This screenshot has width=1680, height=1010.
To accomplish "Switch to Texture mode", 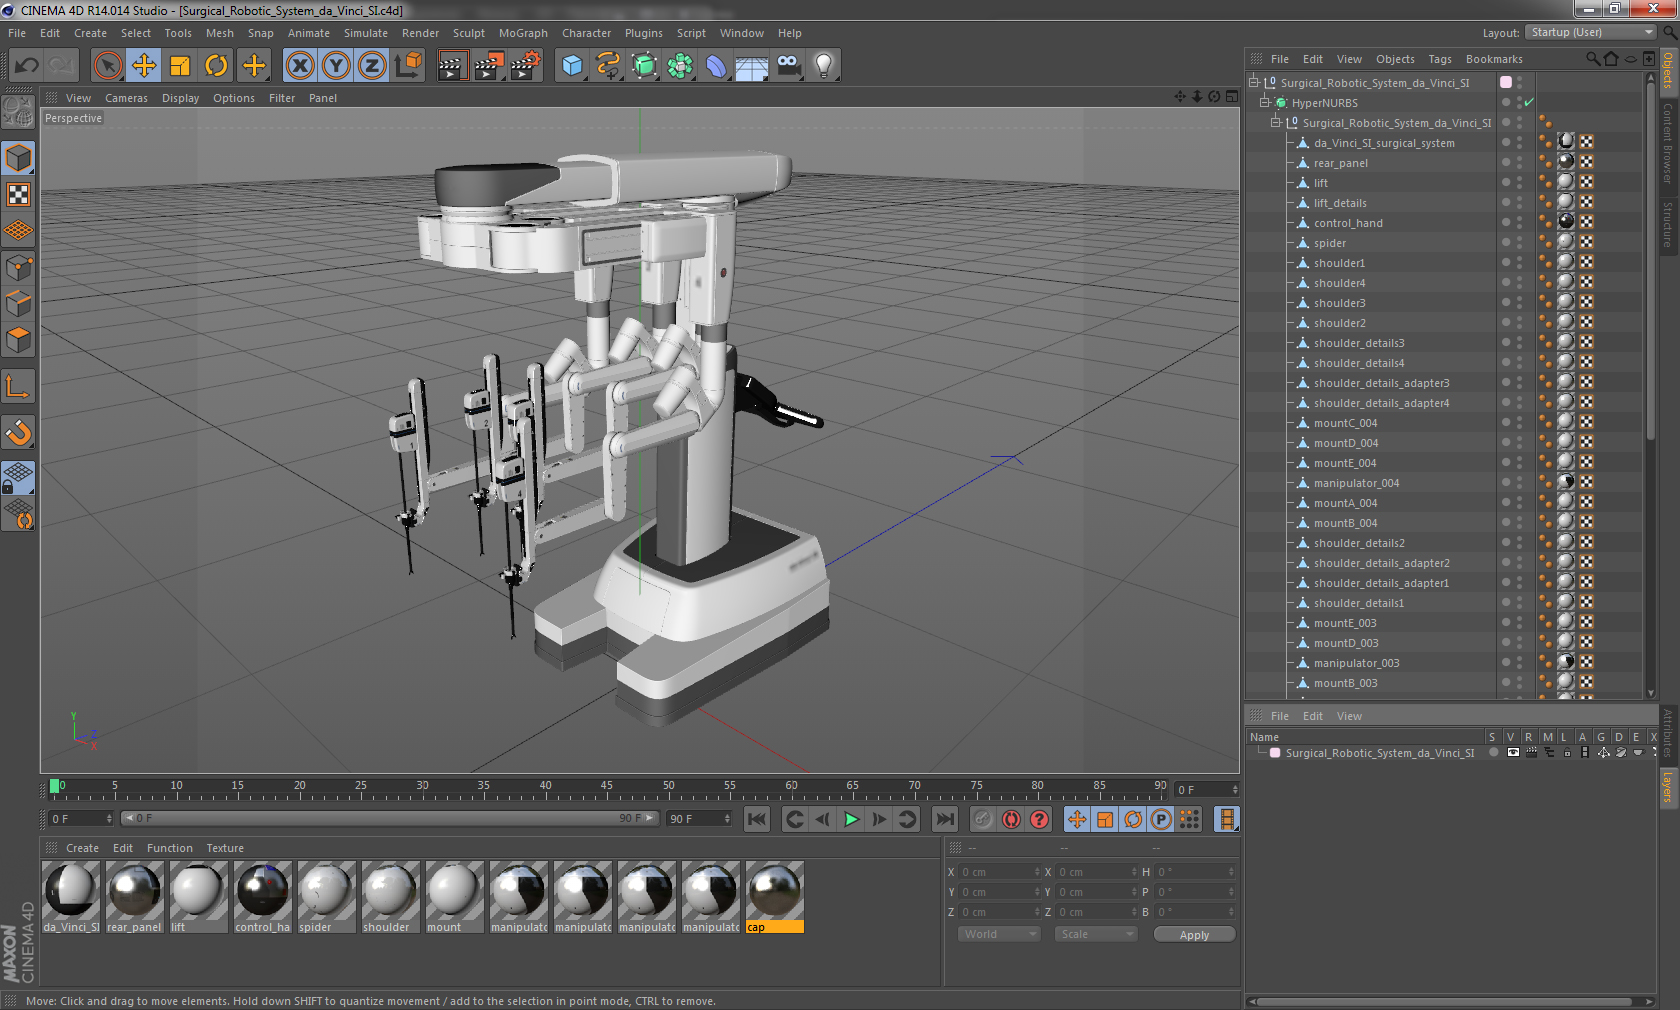I will tap(18, 194).
